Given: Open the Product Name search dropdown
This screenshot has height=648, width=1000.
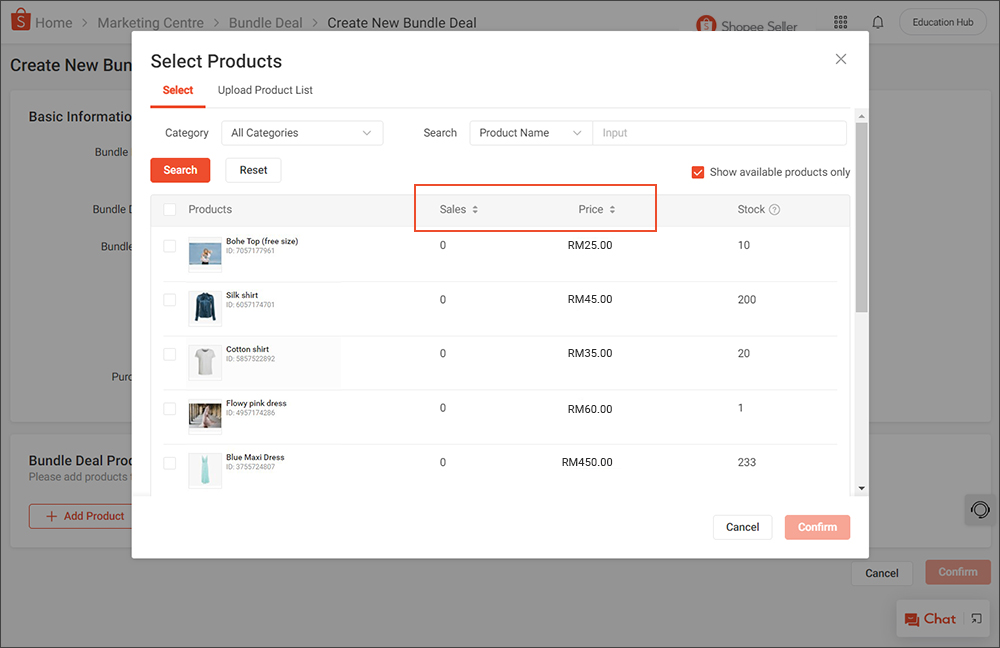Looking at the screenshot, I should point(530,132).
